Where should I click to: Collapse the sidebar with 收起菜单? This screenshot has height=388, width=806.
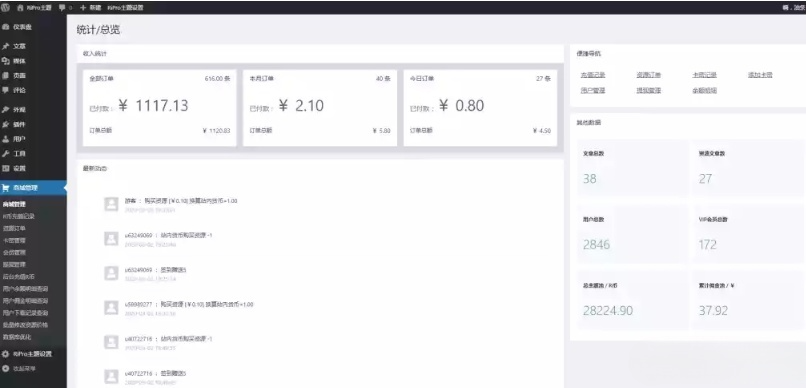(x=24, y=368)
